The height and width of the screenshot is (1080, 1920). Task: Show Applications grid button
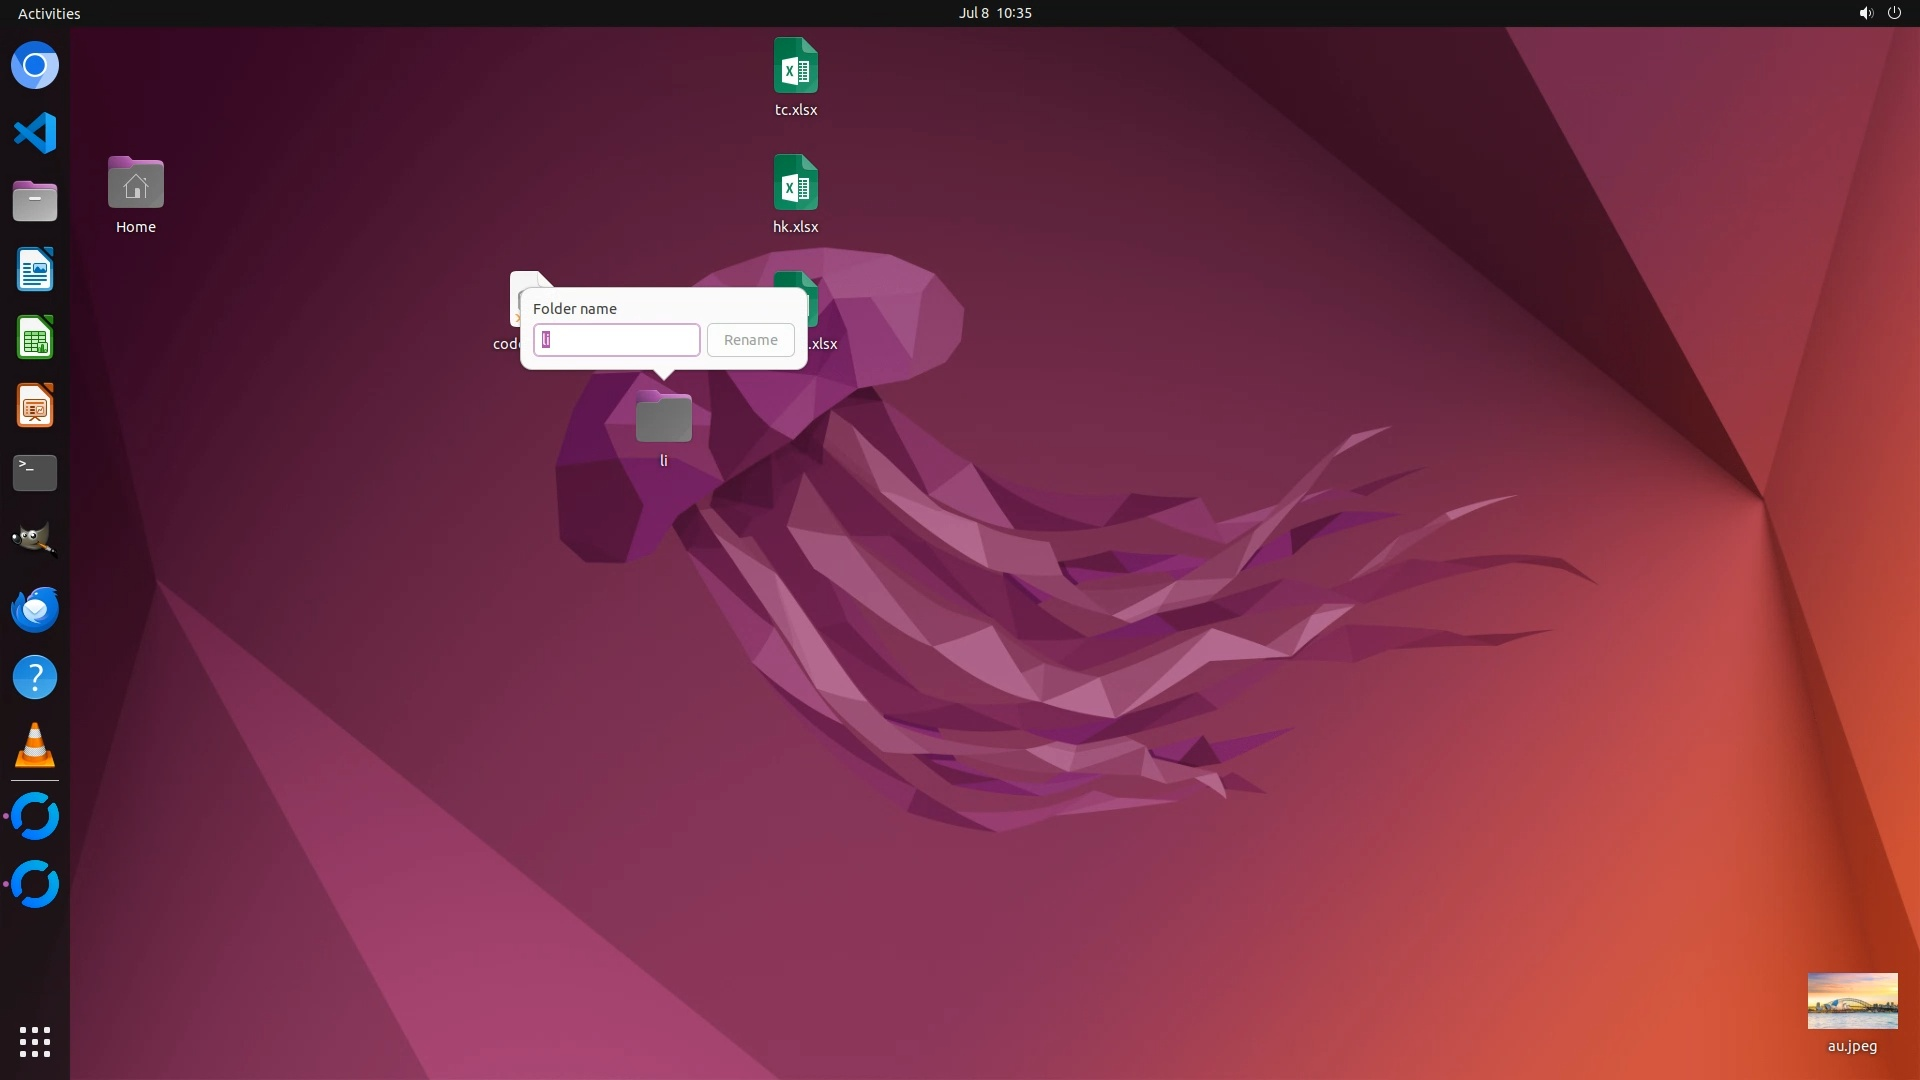click(x=35, y=1041)
